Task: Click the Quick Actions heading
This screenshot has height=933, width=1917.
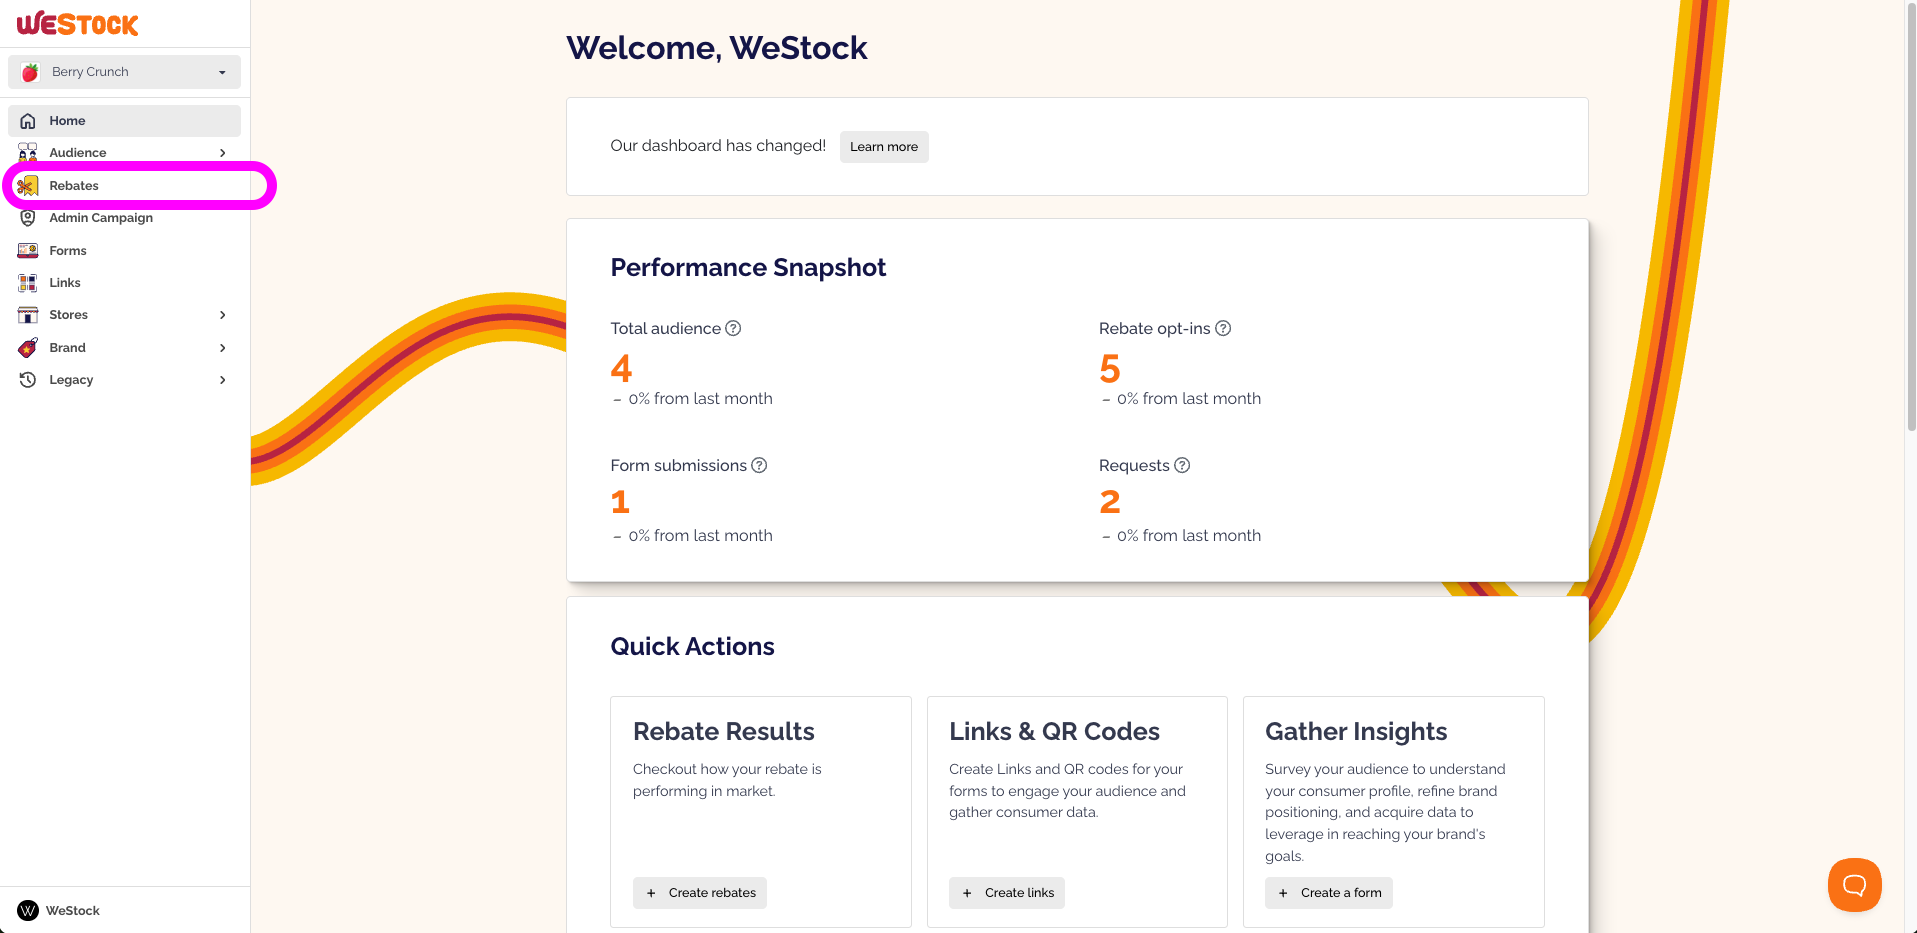Action: coord(692,647)
